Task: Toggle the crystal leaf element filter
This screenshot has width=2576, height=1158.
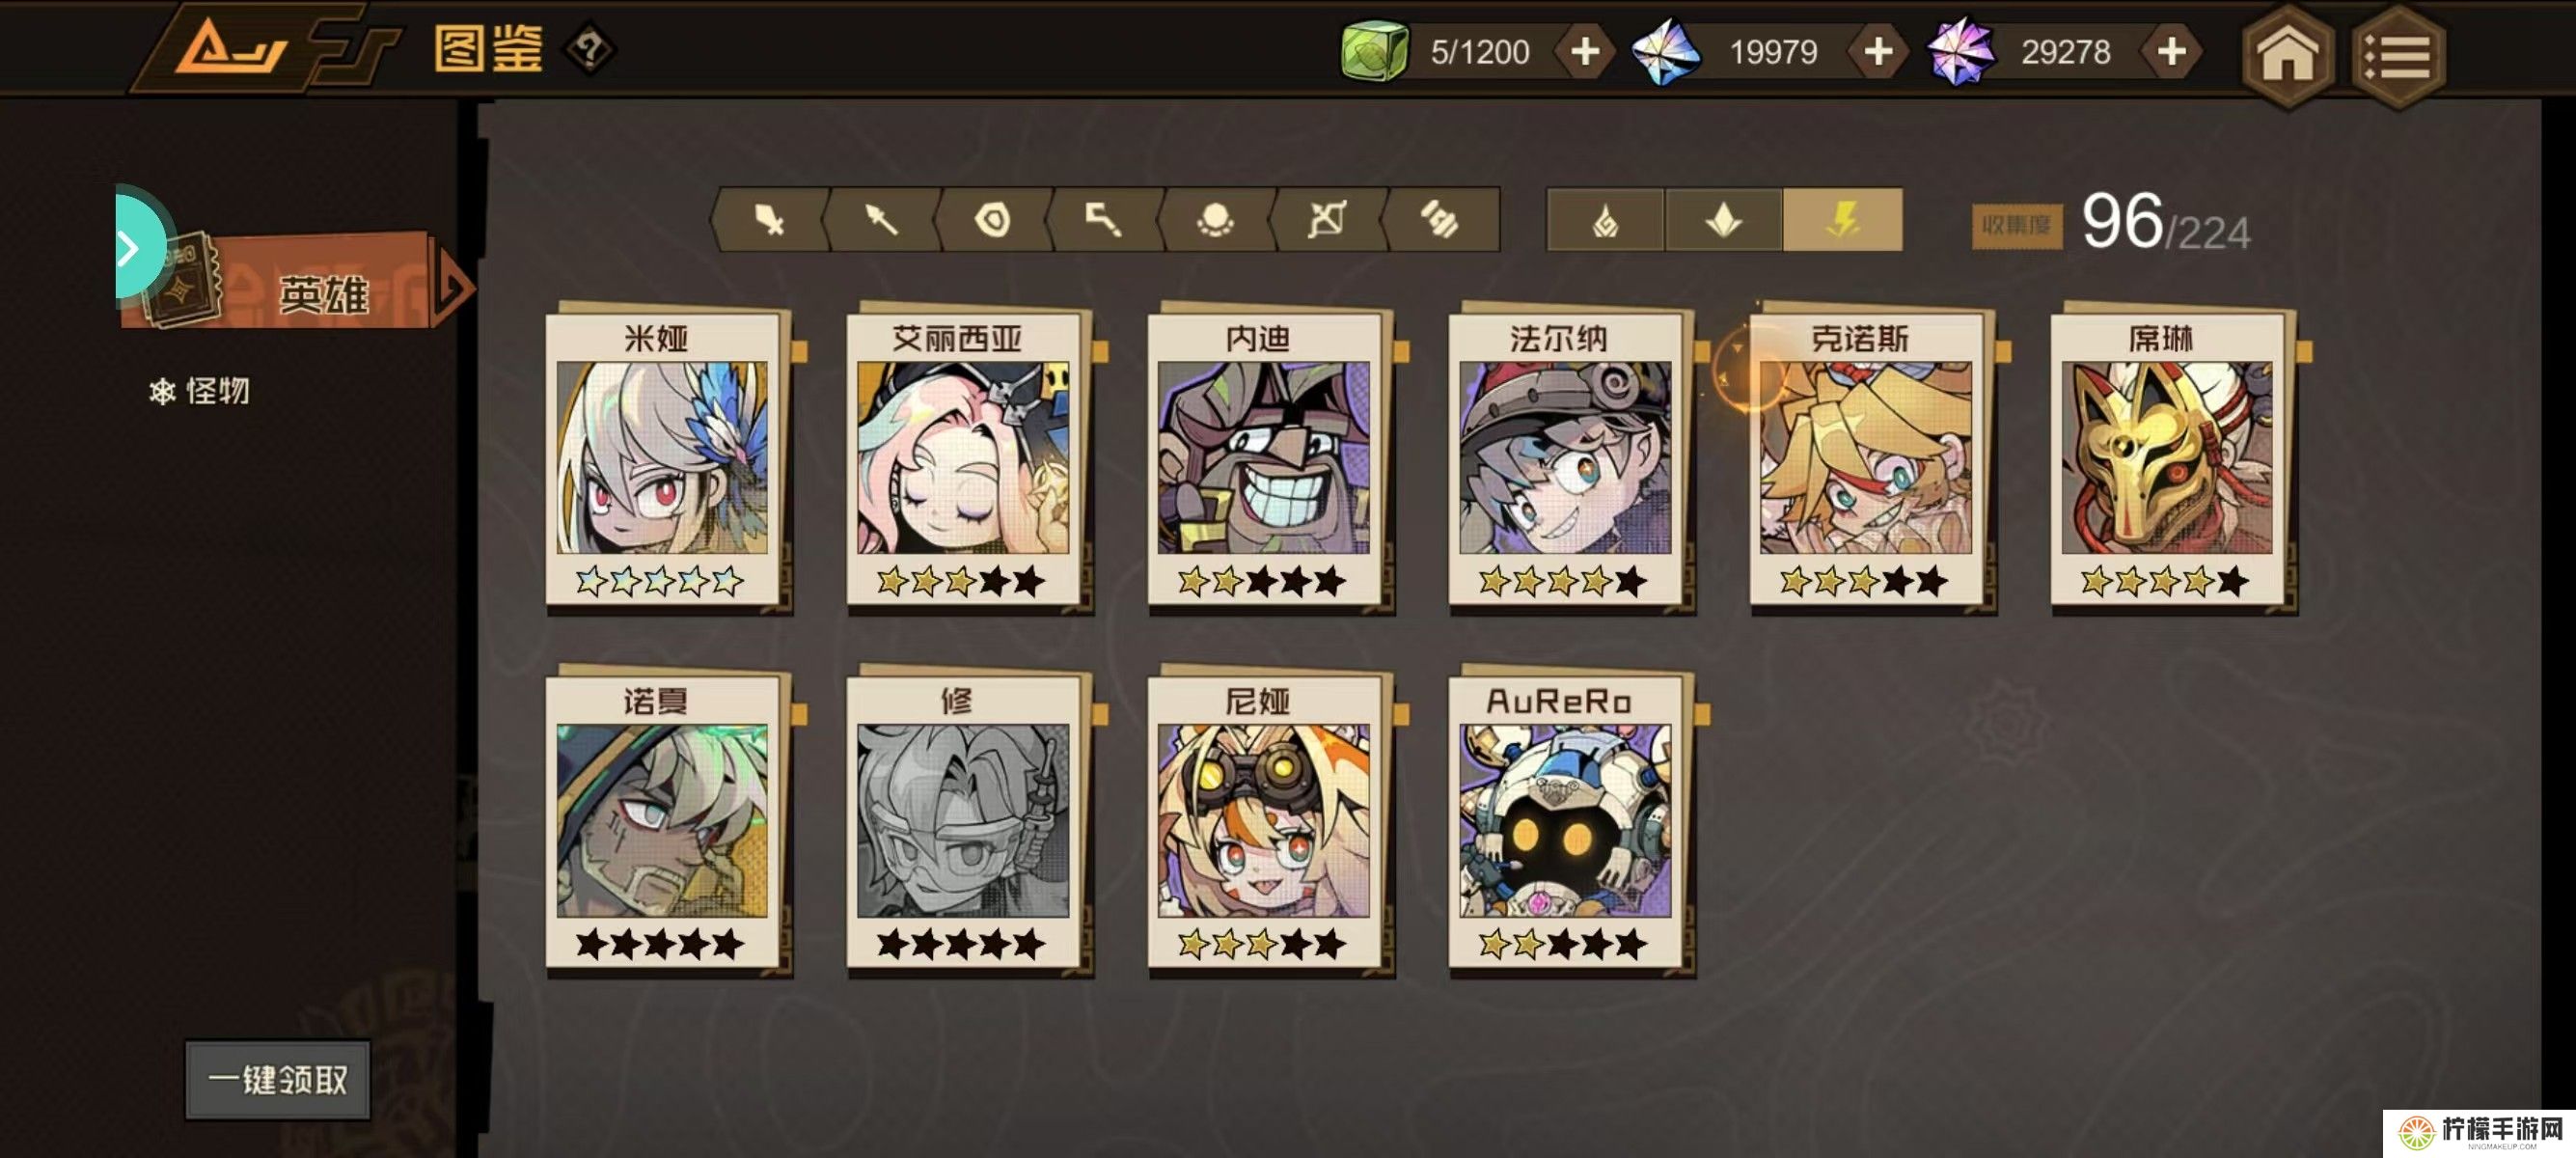Action: (1724, 220)
